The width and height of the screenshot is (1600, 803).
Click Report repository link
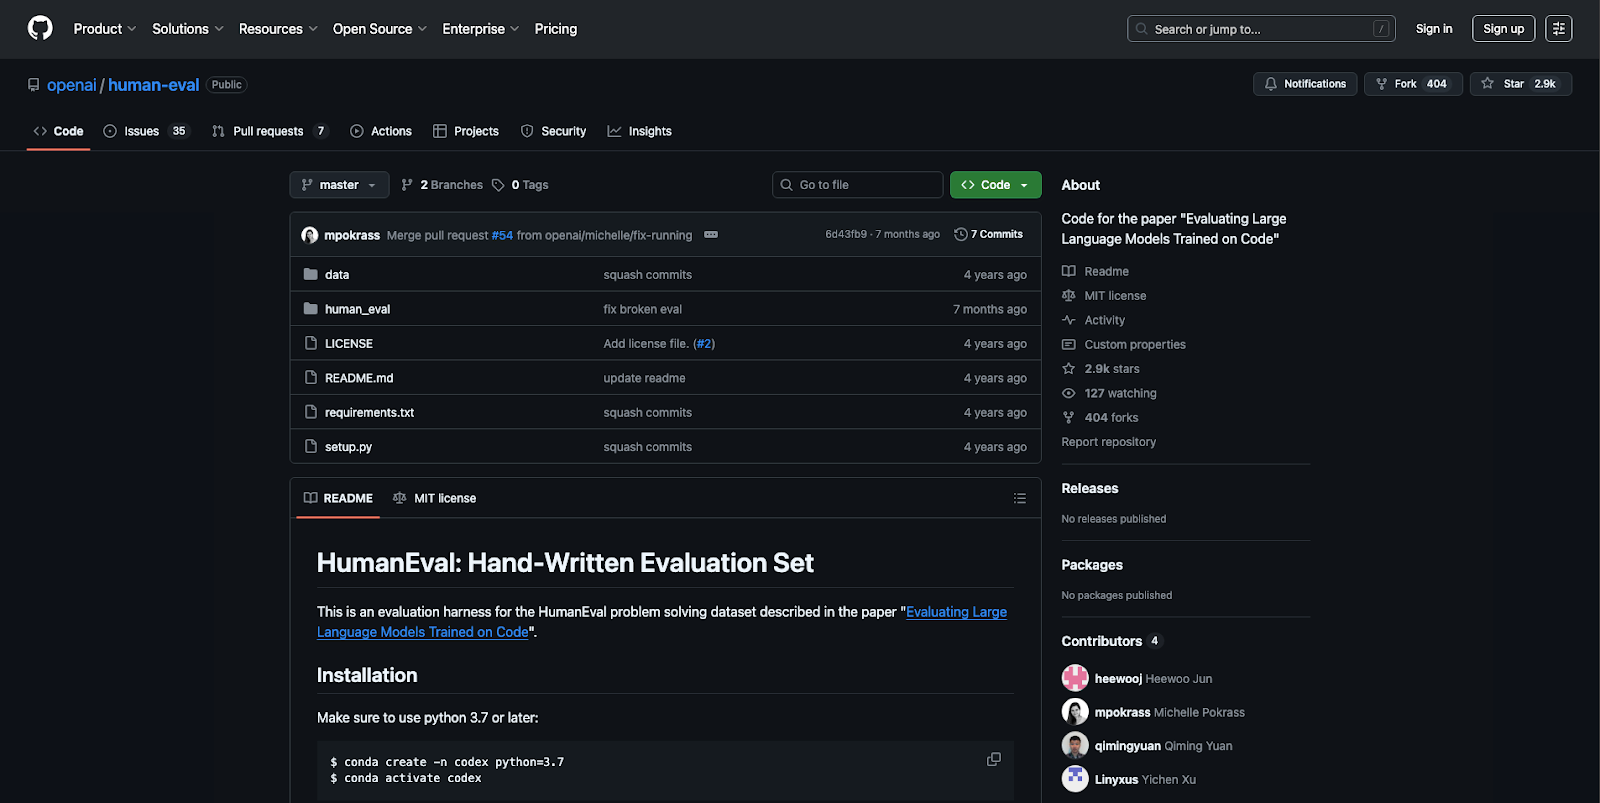1108,442
